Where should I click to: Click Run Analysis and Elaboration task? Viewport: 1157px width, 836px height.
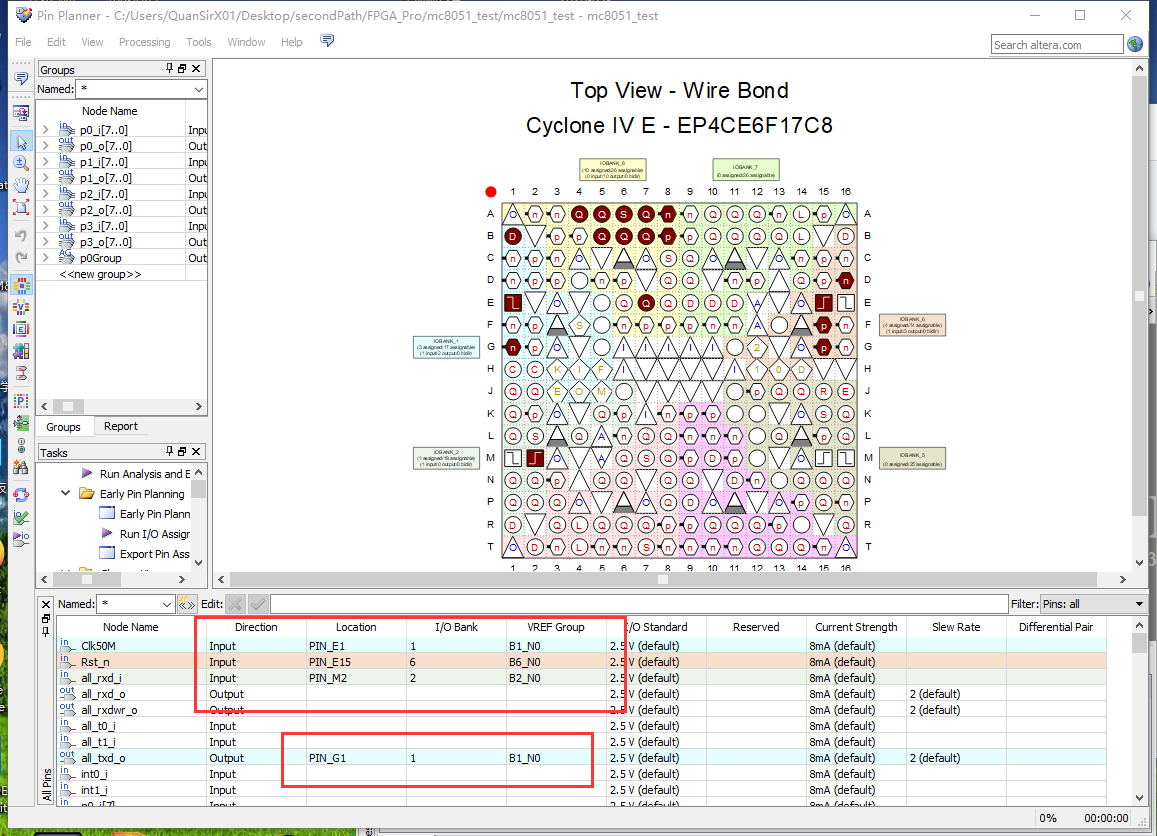coord(145,474)
